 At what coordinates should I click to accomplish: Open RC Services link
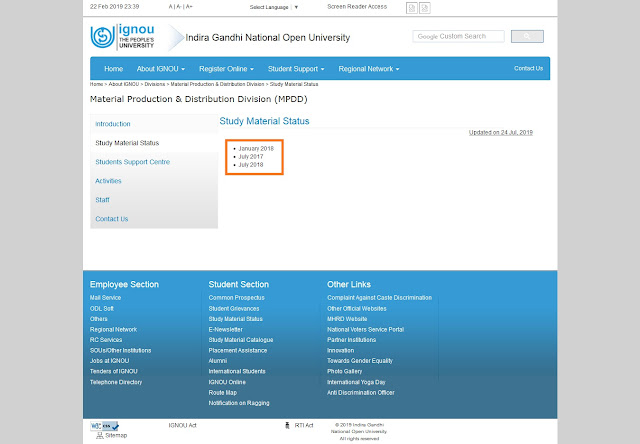(106, 340)
